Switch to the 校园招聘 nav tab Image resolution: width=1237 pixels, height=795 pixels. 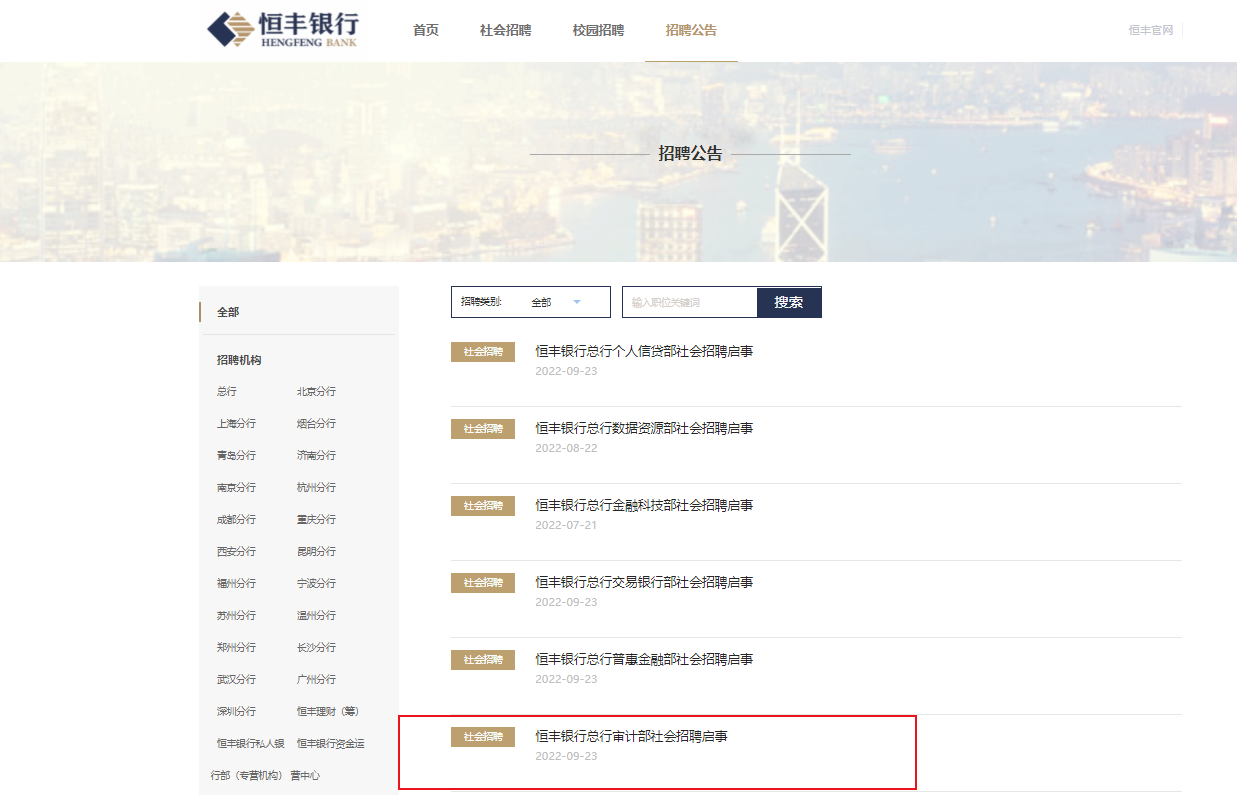click(598, 30)
